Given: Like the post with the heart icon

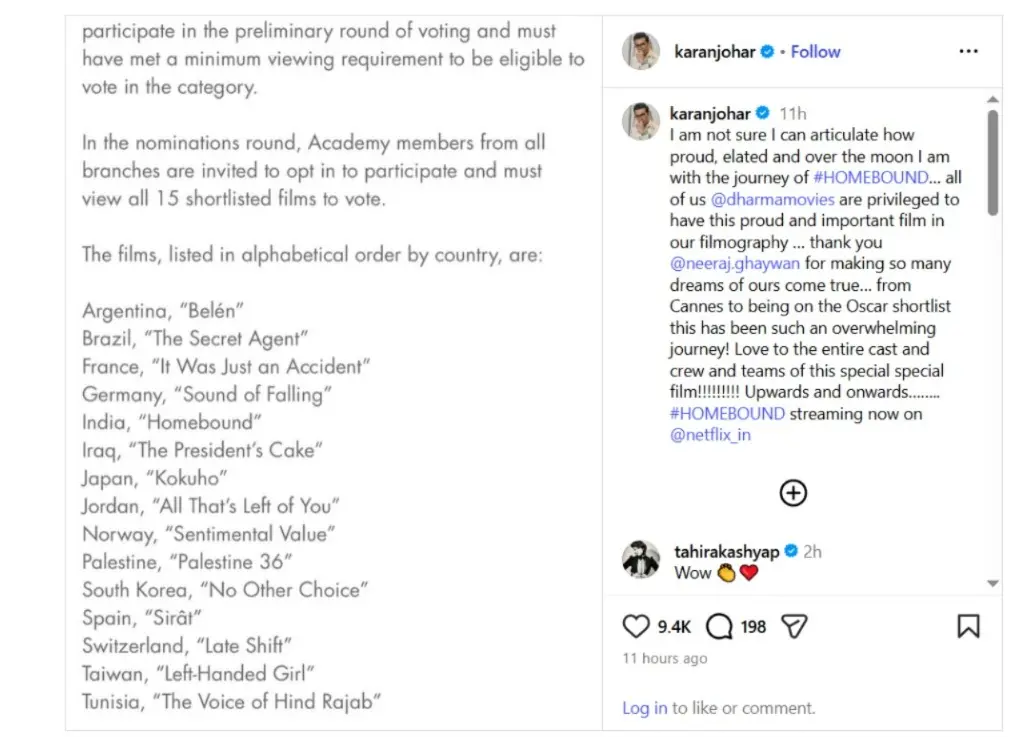Looking at the screenshot, I should 637,627.
